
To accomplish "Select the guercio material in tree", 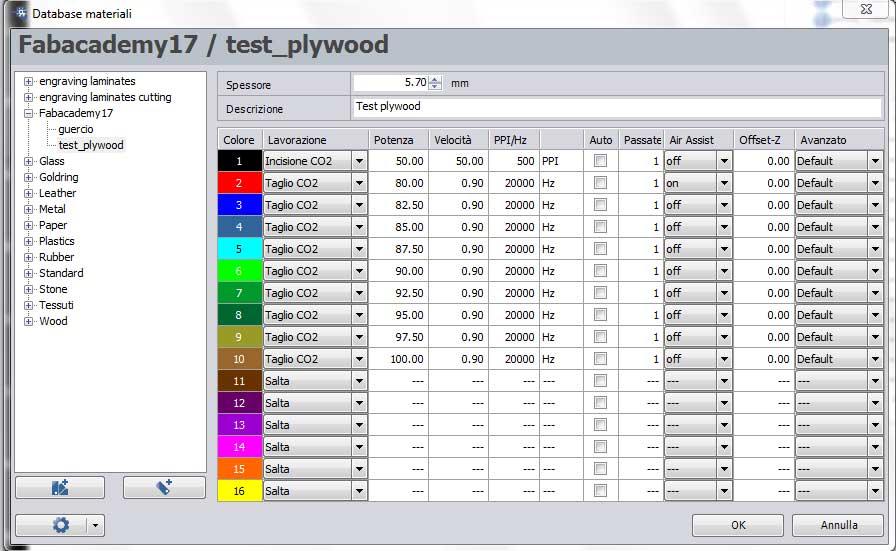I will 75,129.
